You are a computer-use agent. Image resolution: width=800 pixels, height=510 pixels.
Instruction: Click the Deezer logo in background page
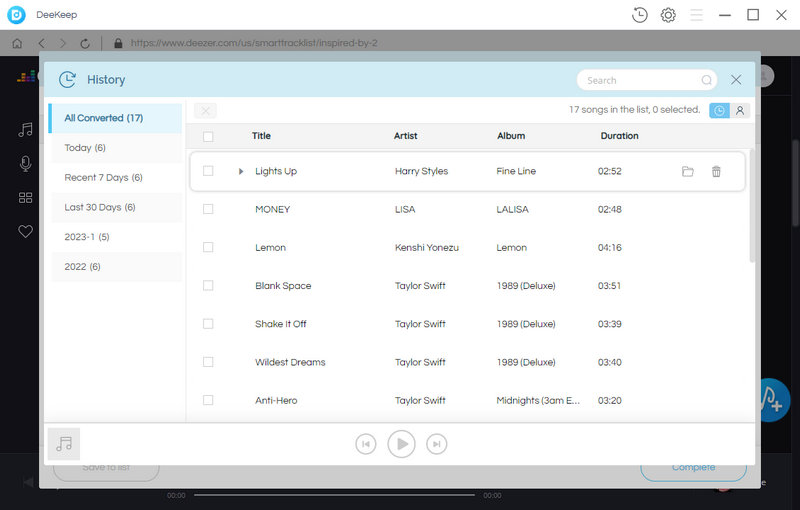coord(26,77)
